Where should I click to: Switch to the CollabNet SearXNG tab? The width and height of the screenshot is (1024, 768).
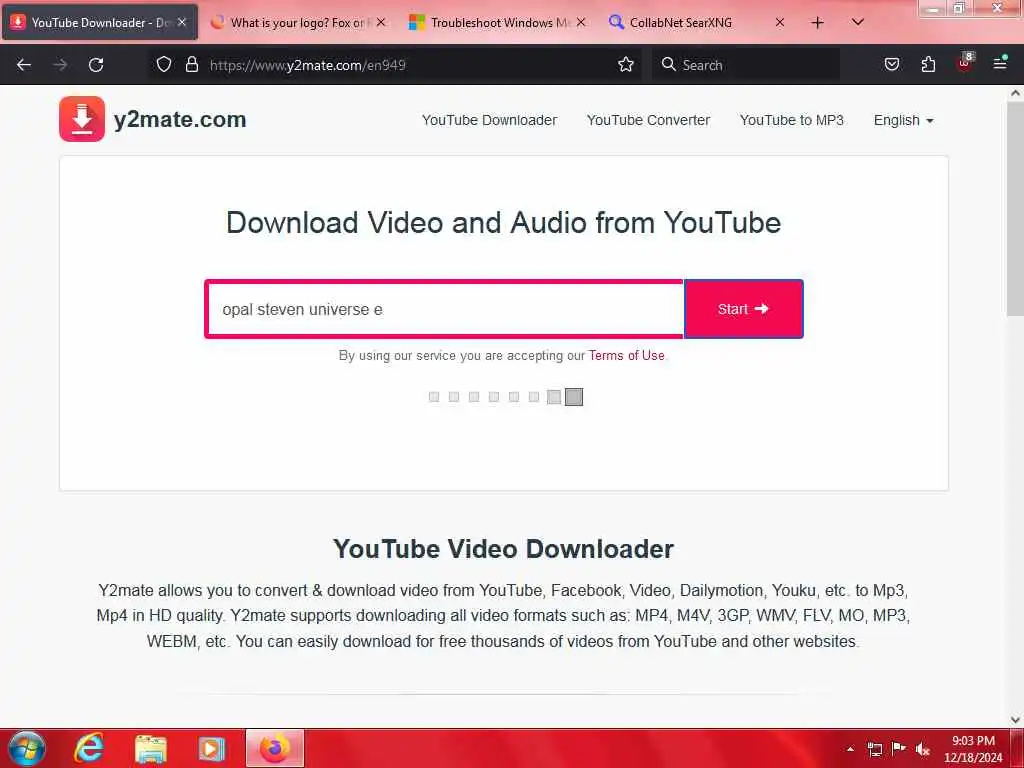click(x=696, y=23)
